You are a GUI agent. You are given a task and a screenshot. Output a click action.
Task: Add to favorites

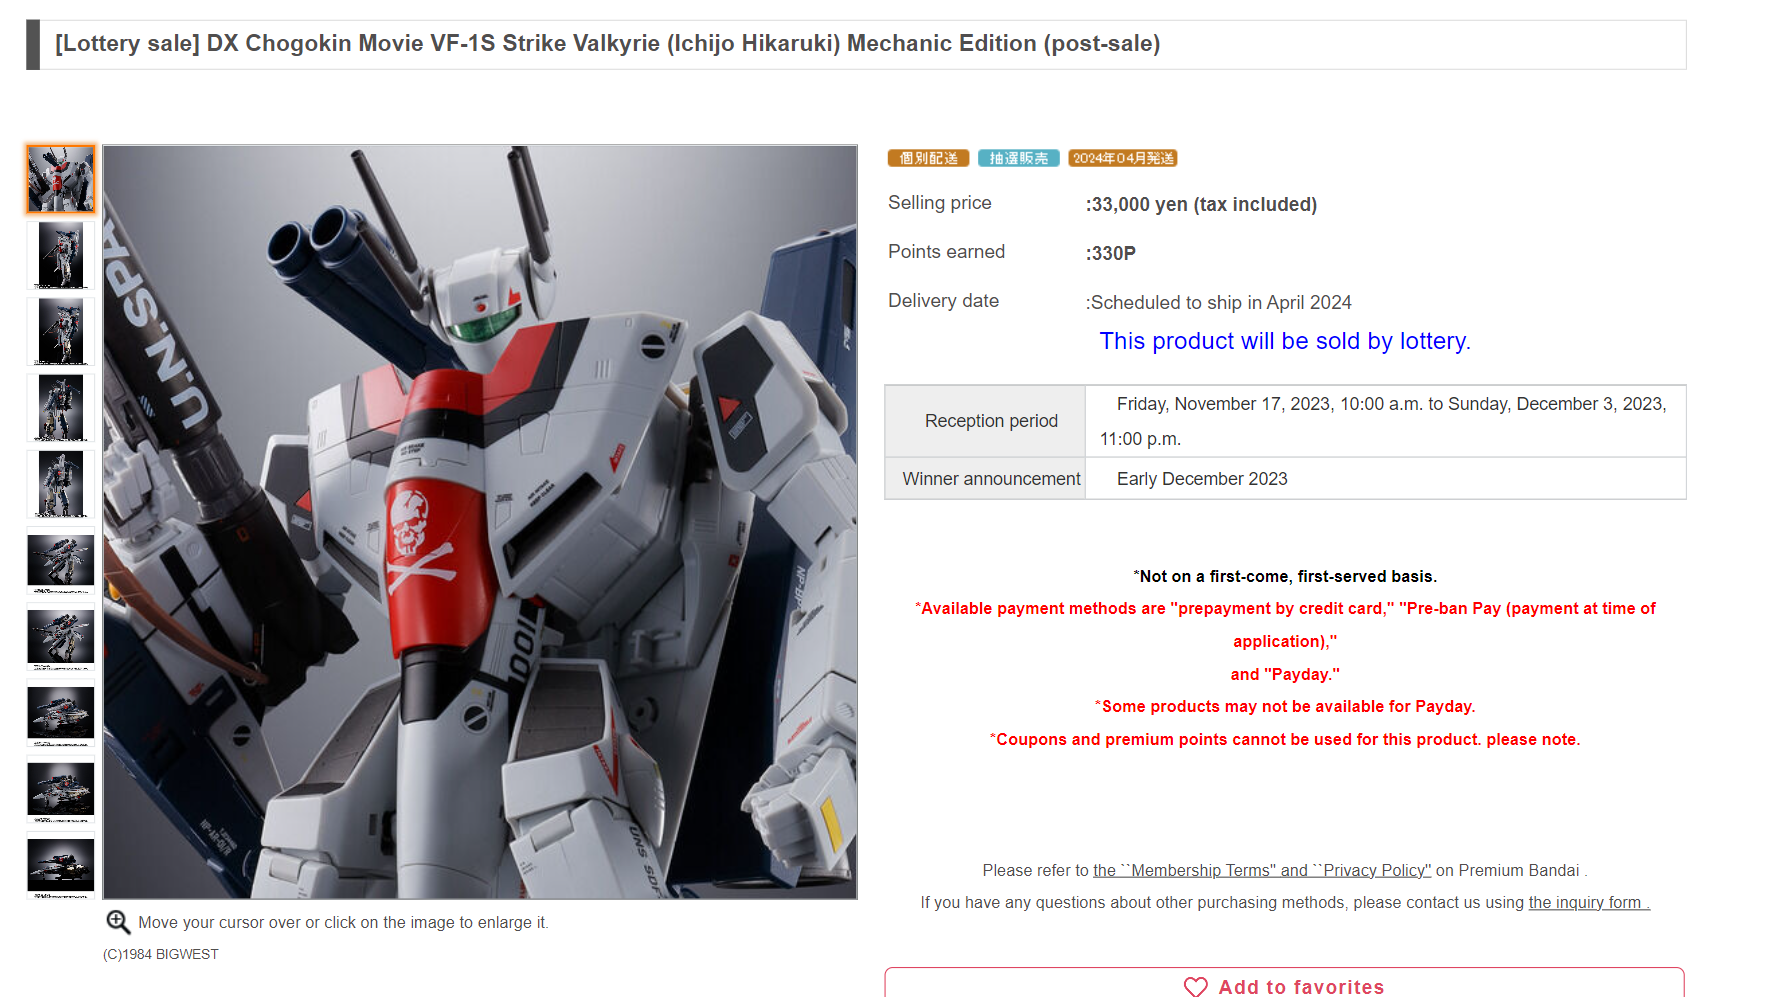pos(1284,983)
